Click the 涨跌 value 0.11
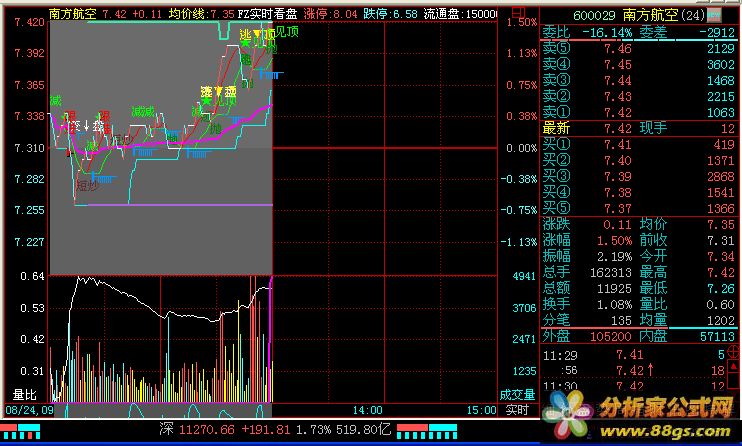The height and width of the screenshot is (446, 742). pos(618,224)
